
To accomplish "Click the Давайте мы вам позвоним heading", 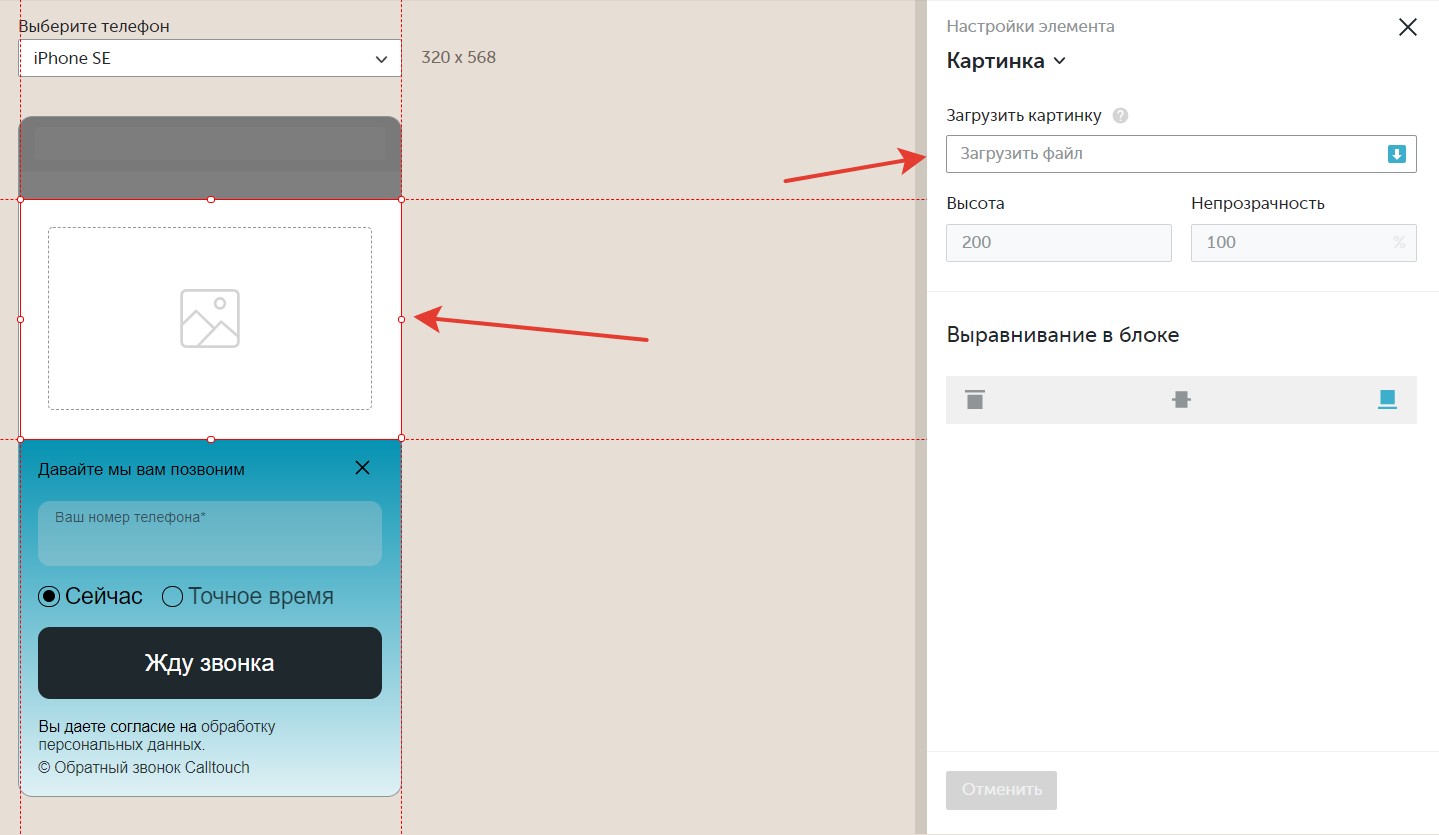I will pyautogui.click(x=141, y=469).
